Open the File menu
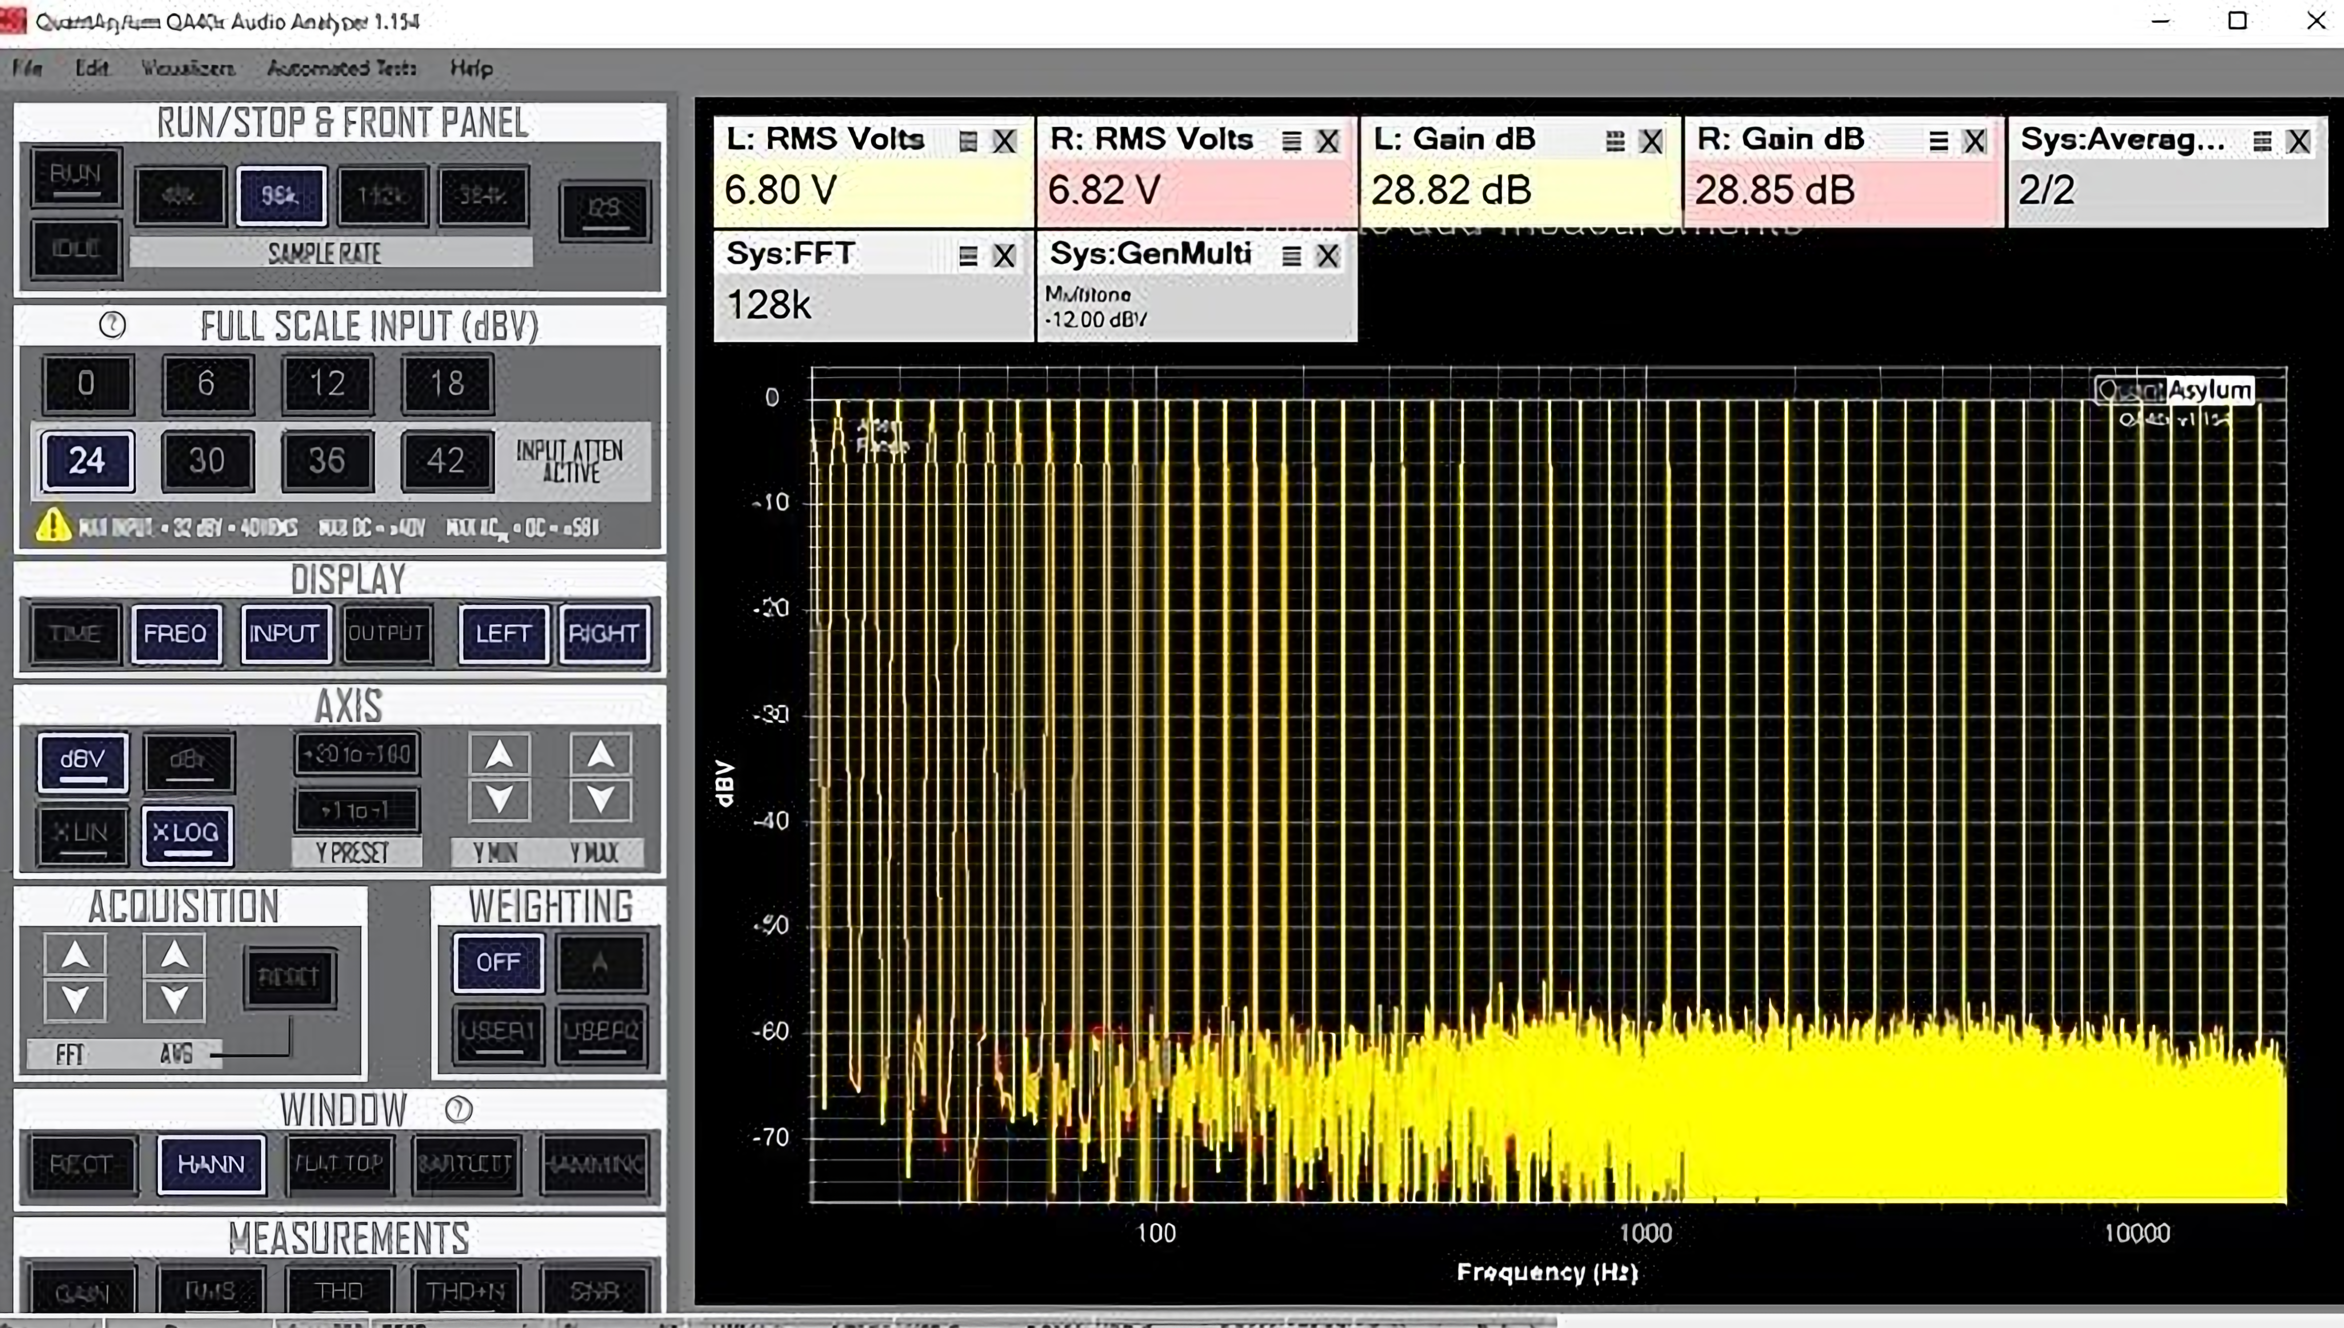This screenshot has height=1328, width=2344. pos(27,68)
